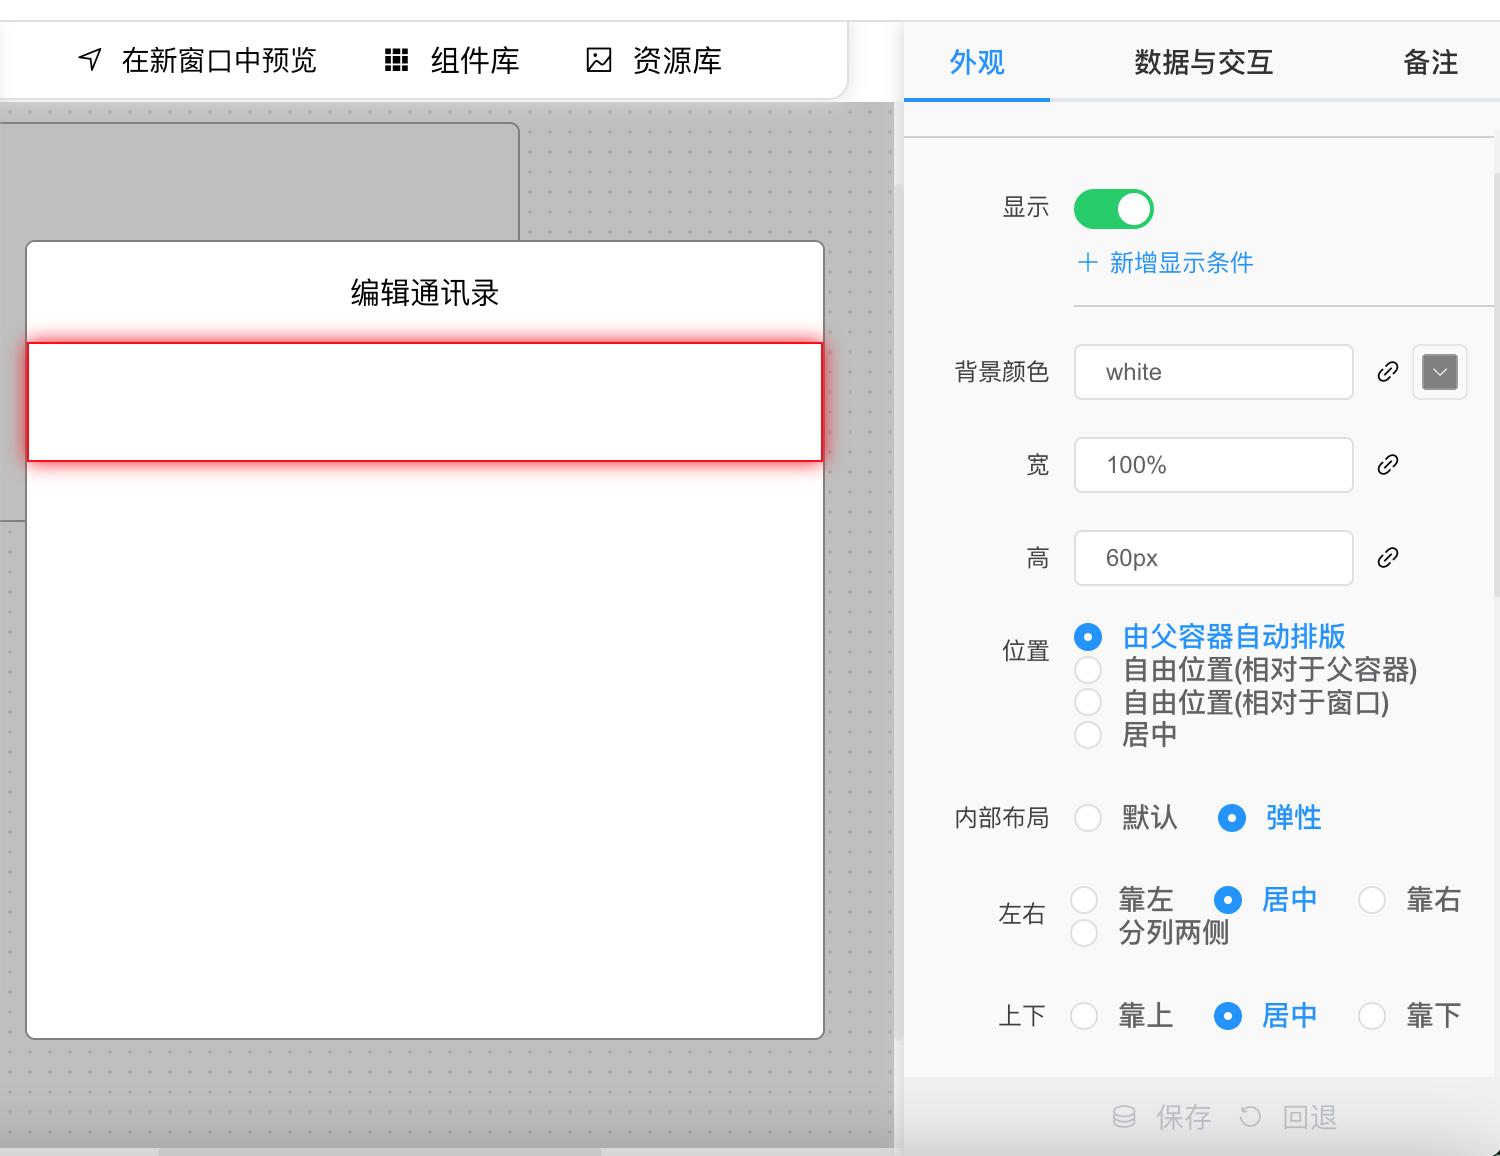Image resolution: width=1500 pixels, height=1156 pixels.
Task: Open the 资源库 panel
Action: pyautogui.click(x=654, y=60)
